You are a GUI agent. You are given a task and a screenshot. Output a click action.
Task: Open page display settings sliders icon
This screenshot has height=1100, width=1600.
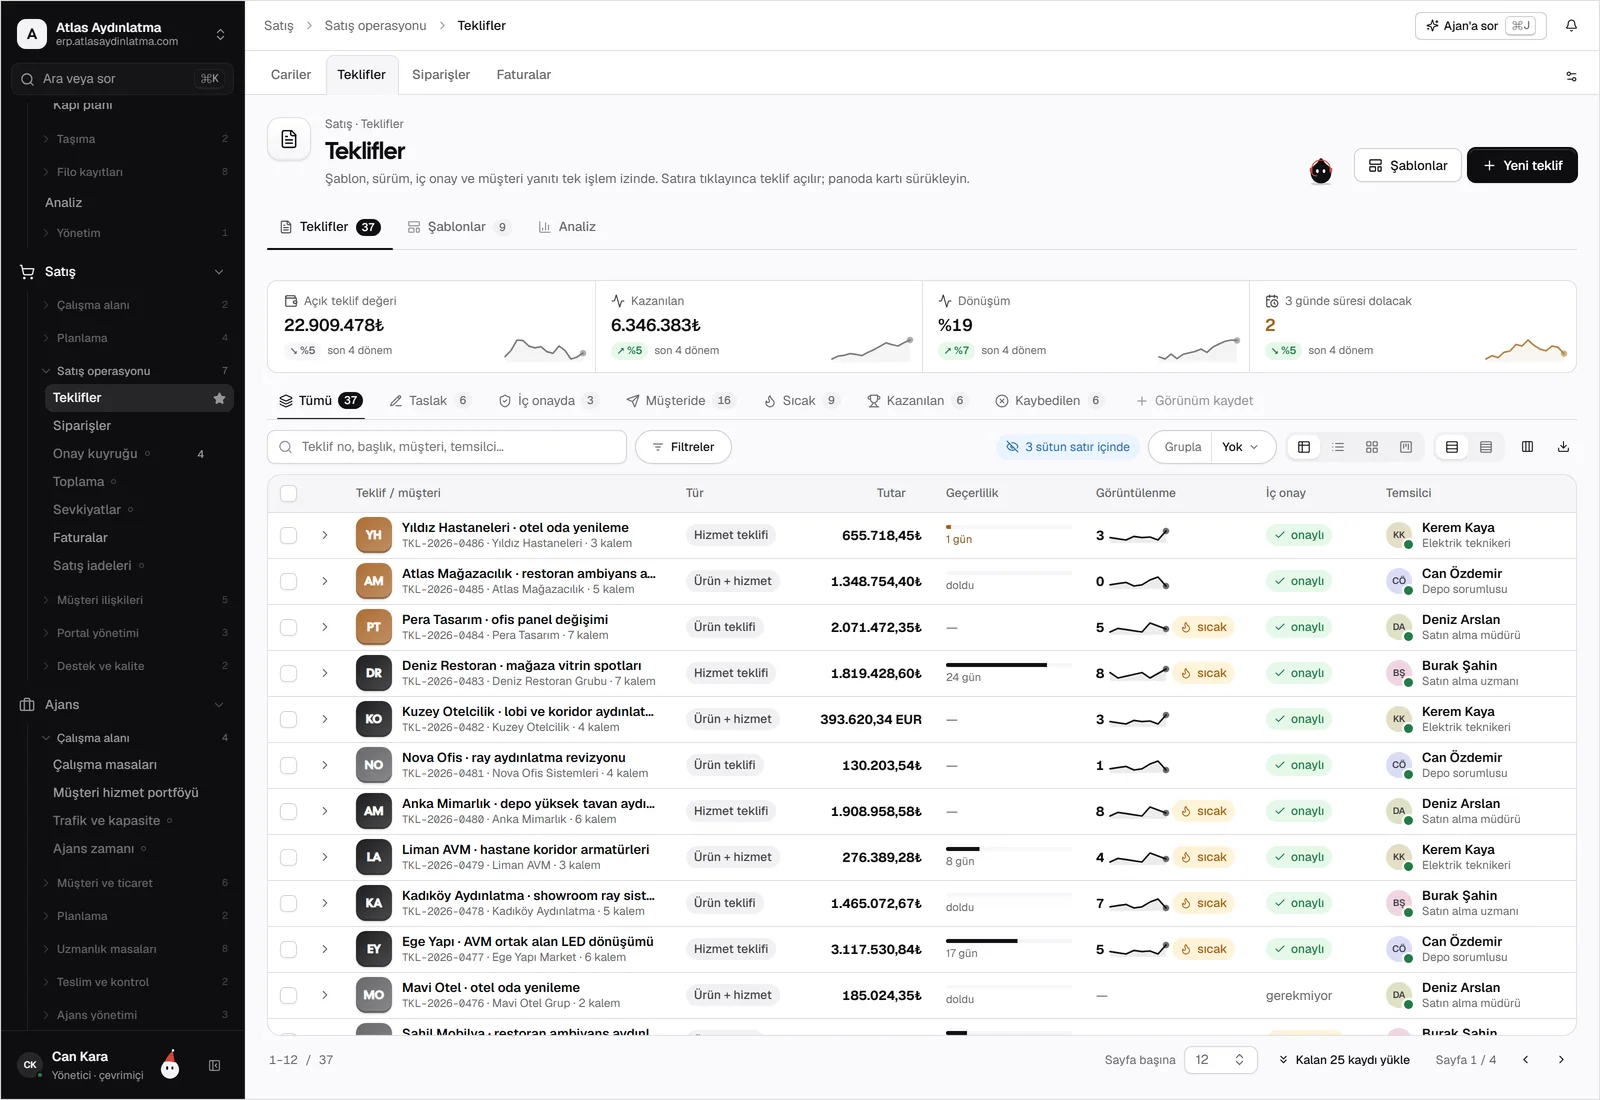pyautogui.click(x=1571, y=76)
